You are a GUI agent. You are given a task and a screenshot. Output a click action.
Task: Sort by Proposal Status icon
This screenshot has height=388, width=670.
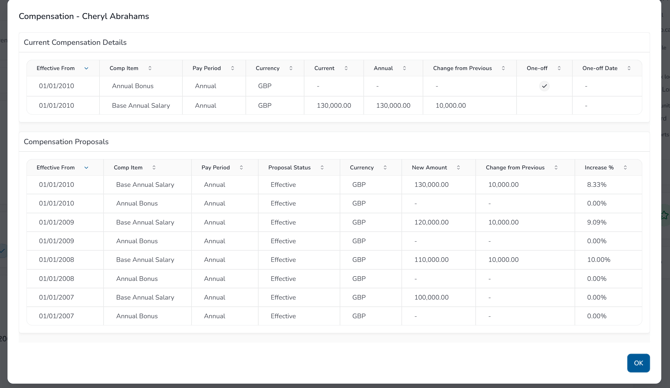pos(322,168)
